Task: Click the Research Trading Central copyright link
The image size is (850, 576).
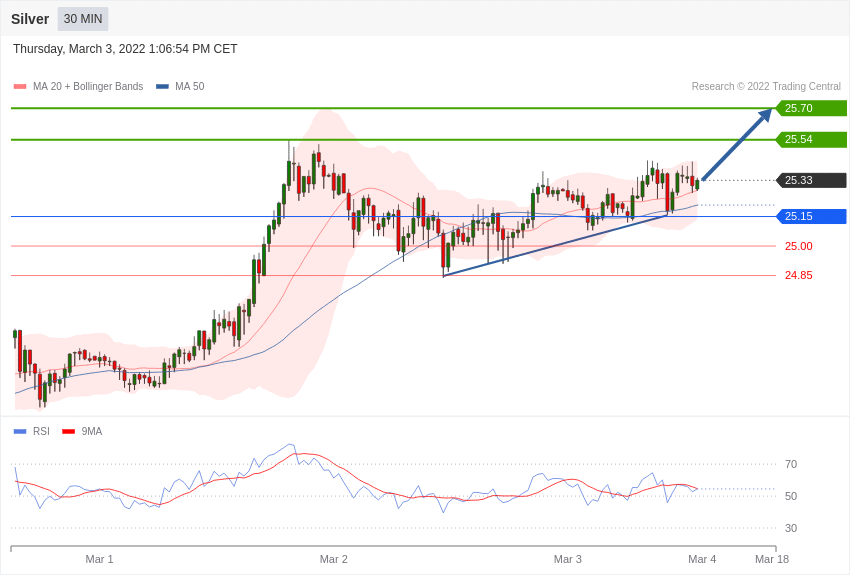Action: (766, 87)
